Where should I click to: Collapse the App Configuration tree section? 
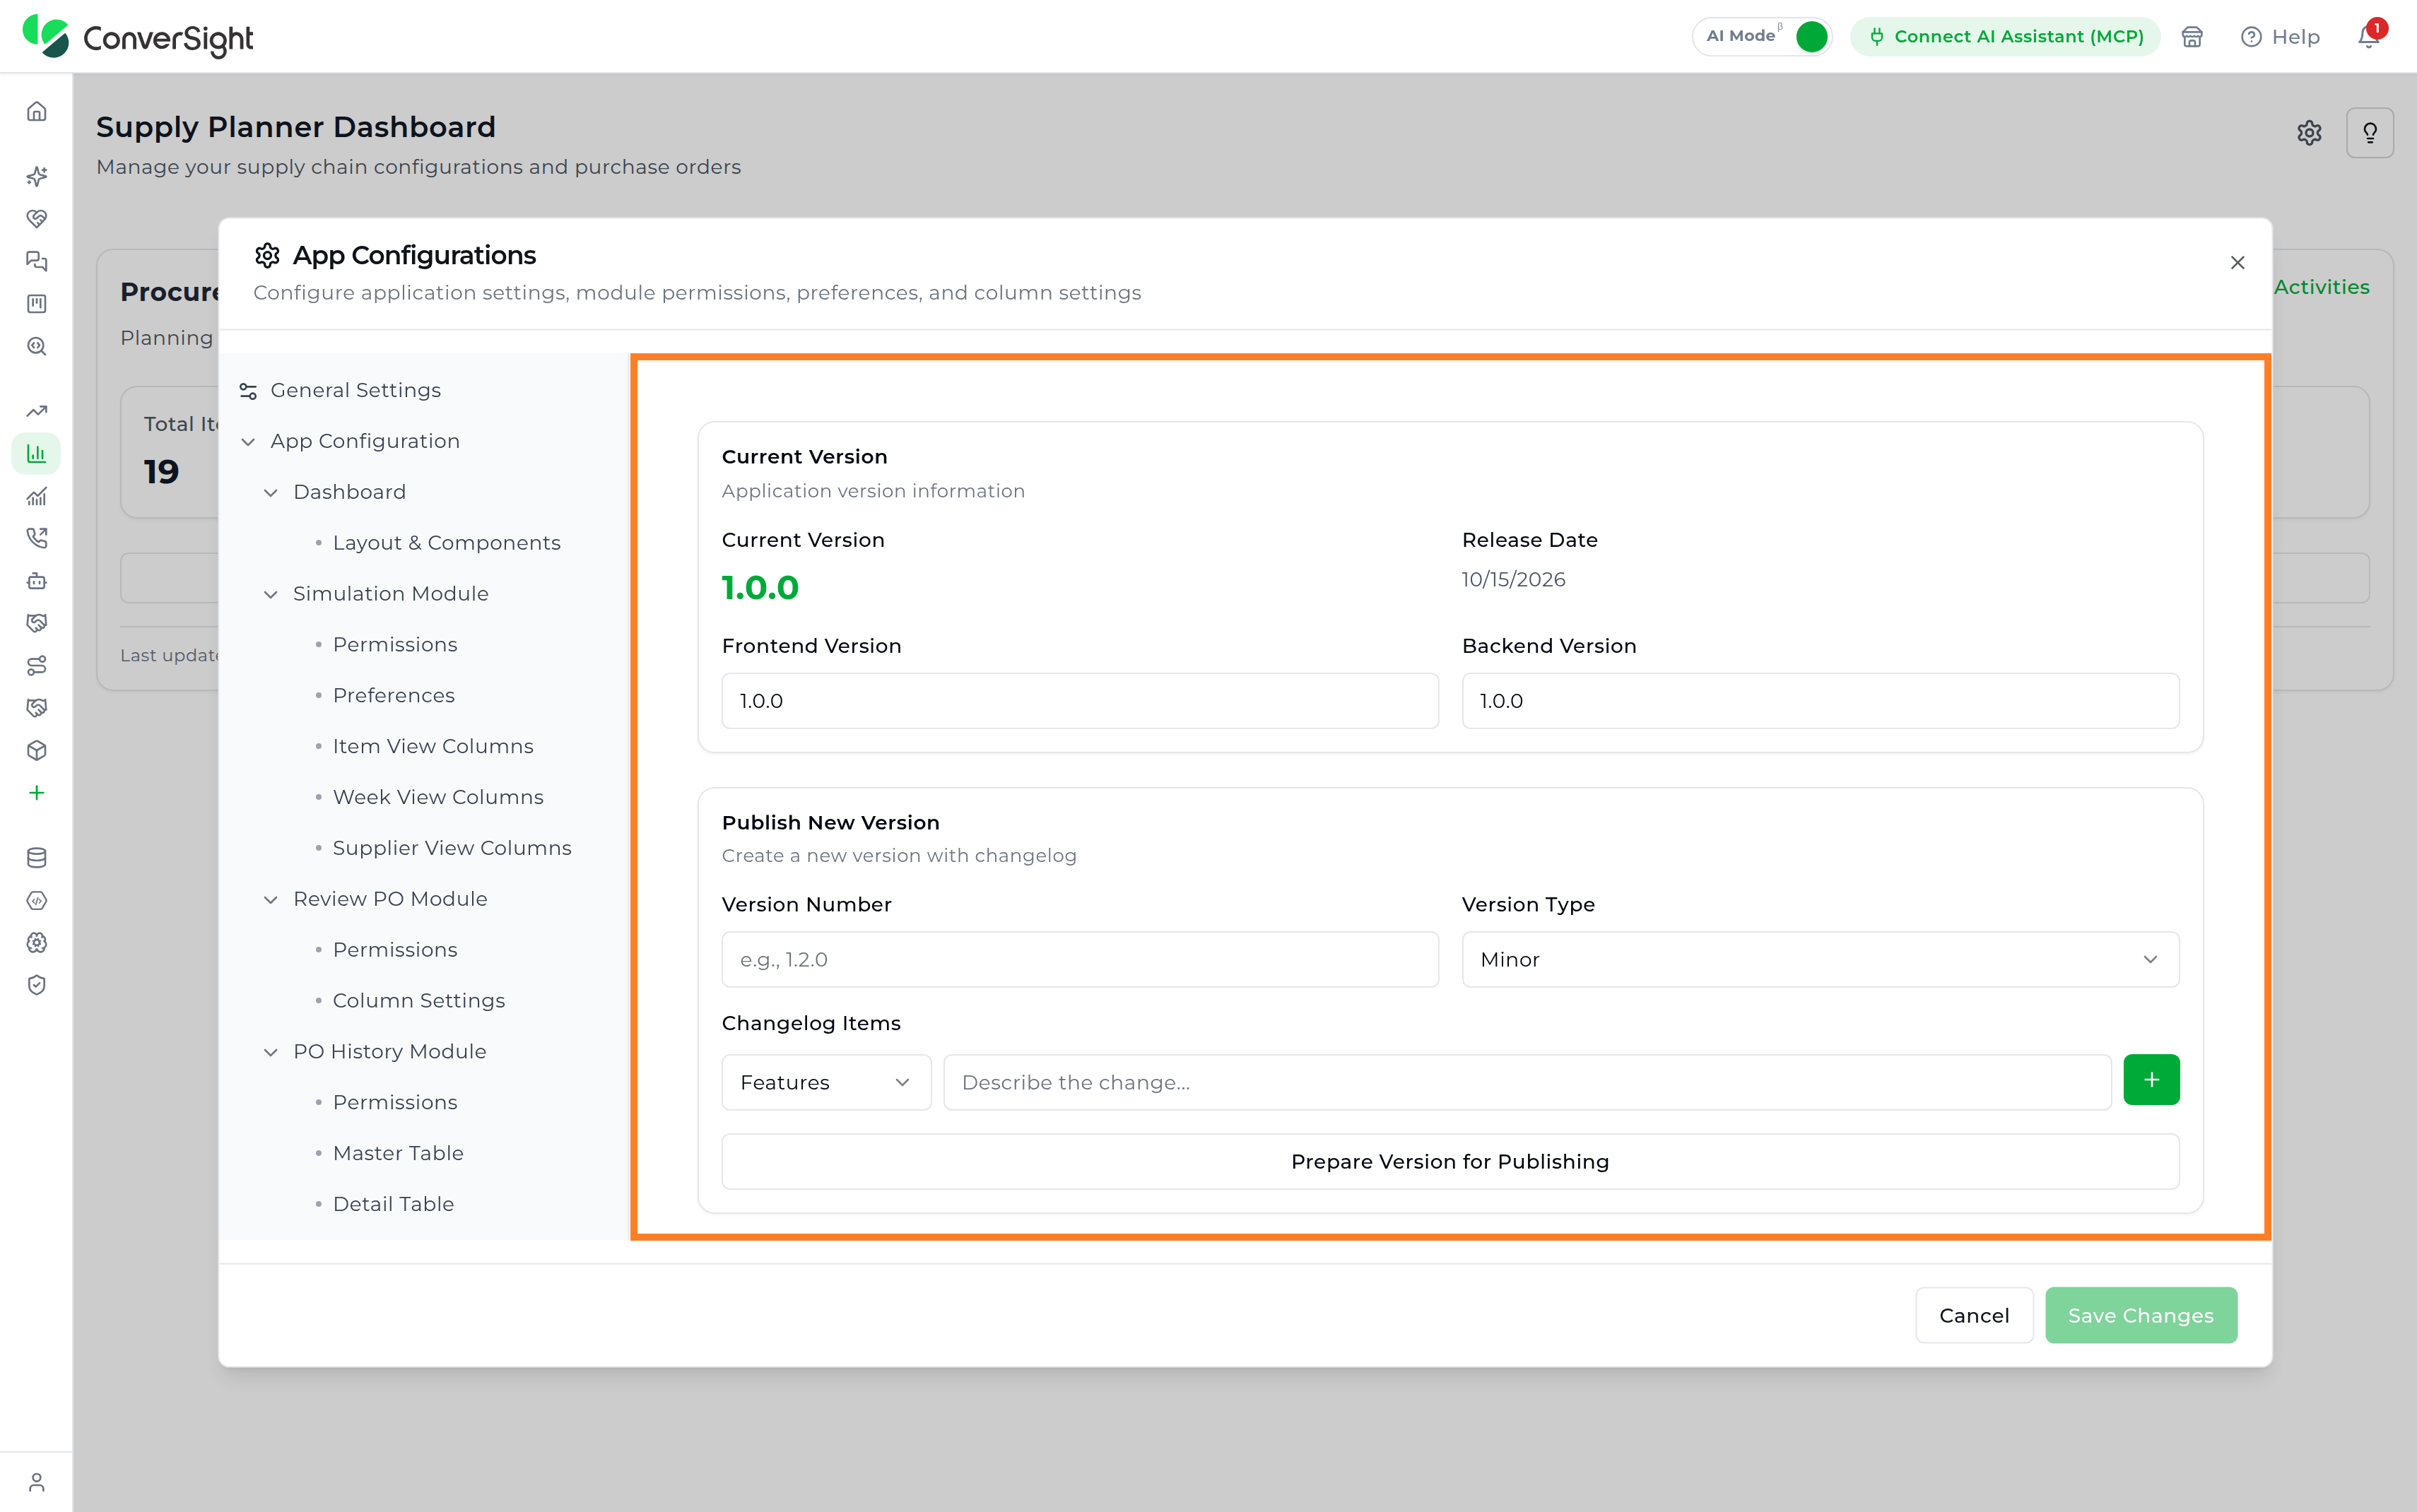249,441
